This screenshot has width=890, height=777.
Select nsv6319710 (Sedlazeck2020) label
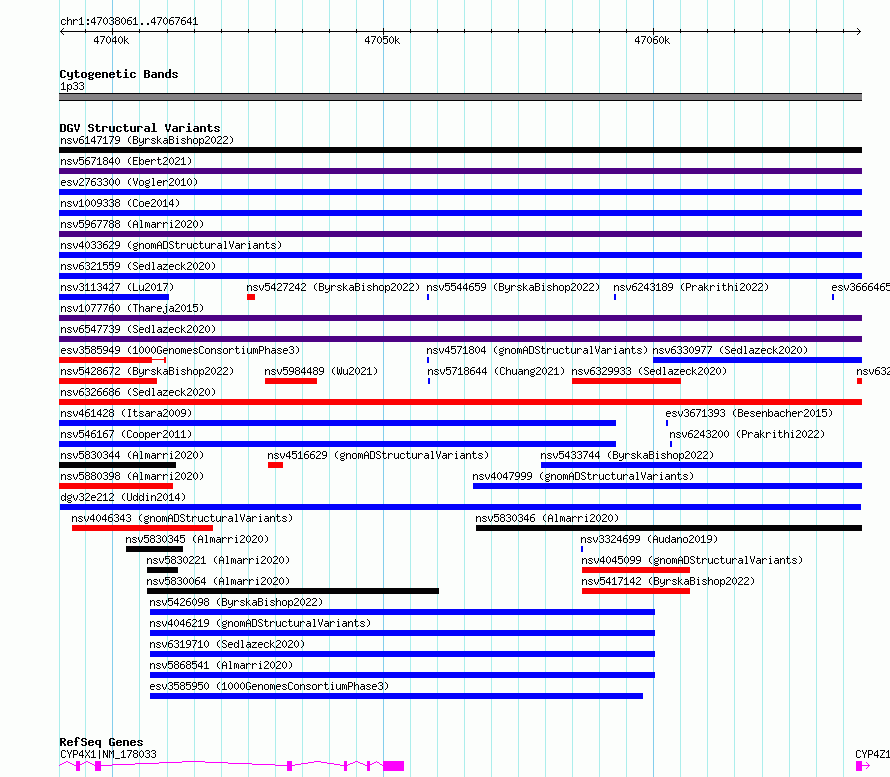point(227,644)
